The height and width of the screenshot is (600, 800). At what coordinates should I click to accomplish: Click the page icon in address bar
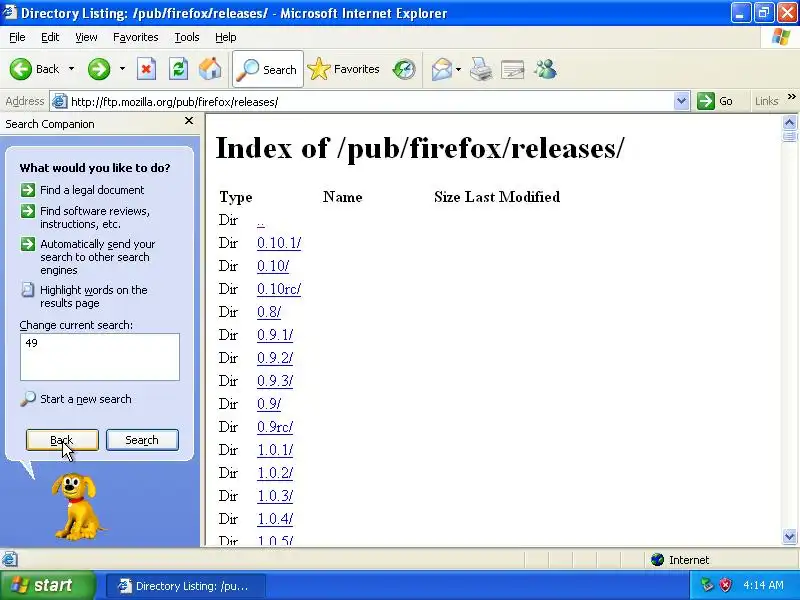tap(60, 102)
